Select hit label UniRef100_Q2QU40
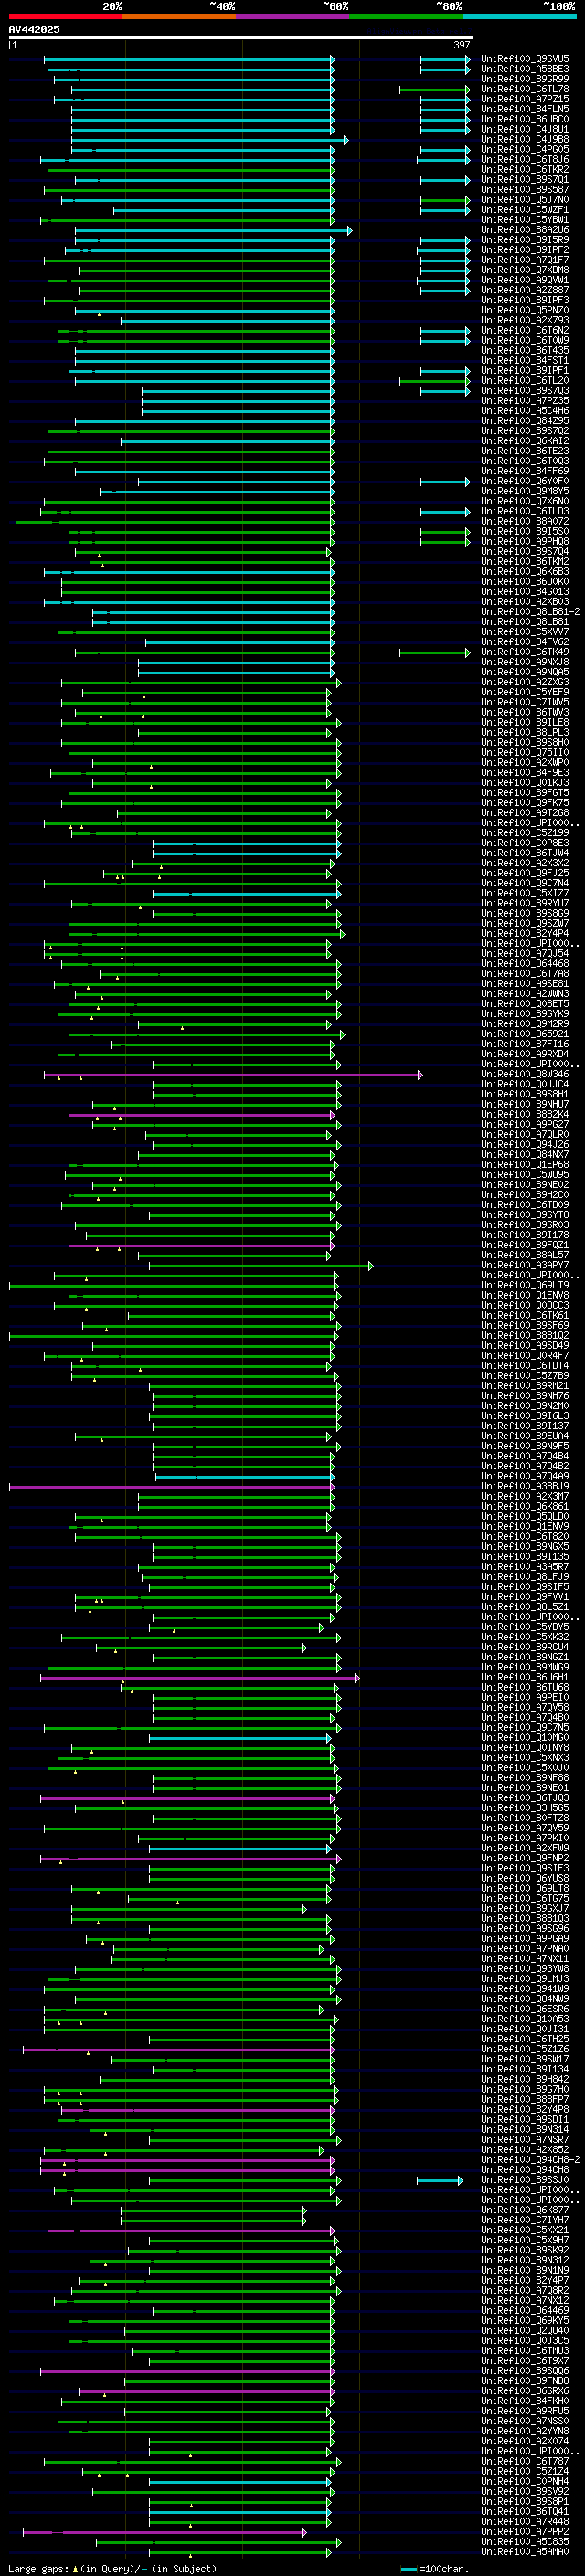The image size is (585, 2576). coord(525,2331)
